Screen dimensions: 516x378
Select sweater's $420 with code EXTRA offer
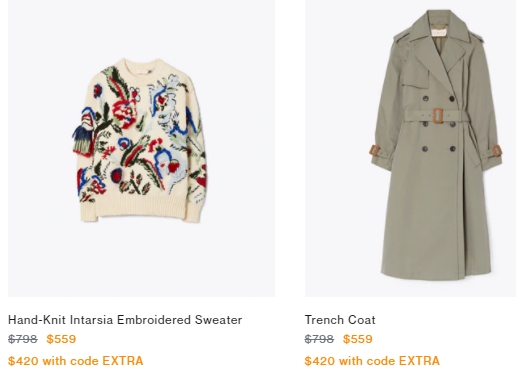point(76,361)
